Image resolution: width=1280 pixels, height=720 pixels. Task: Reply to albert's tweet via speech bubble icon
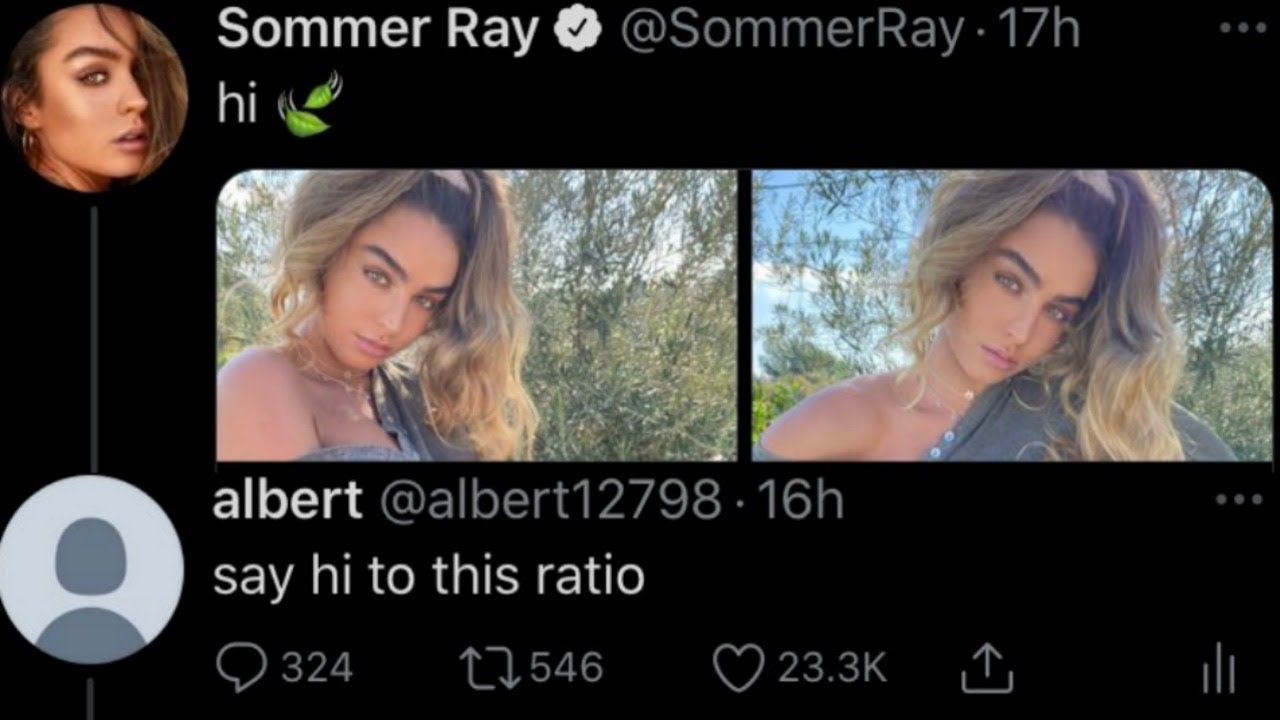click(x=240, y=668)
